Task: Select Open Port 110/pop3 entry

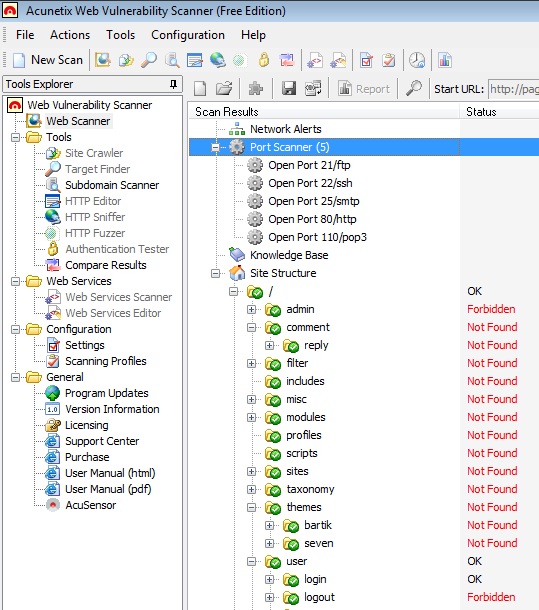Action: 317,237
